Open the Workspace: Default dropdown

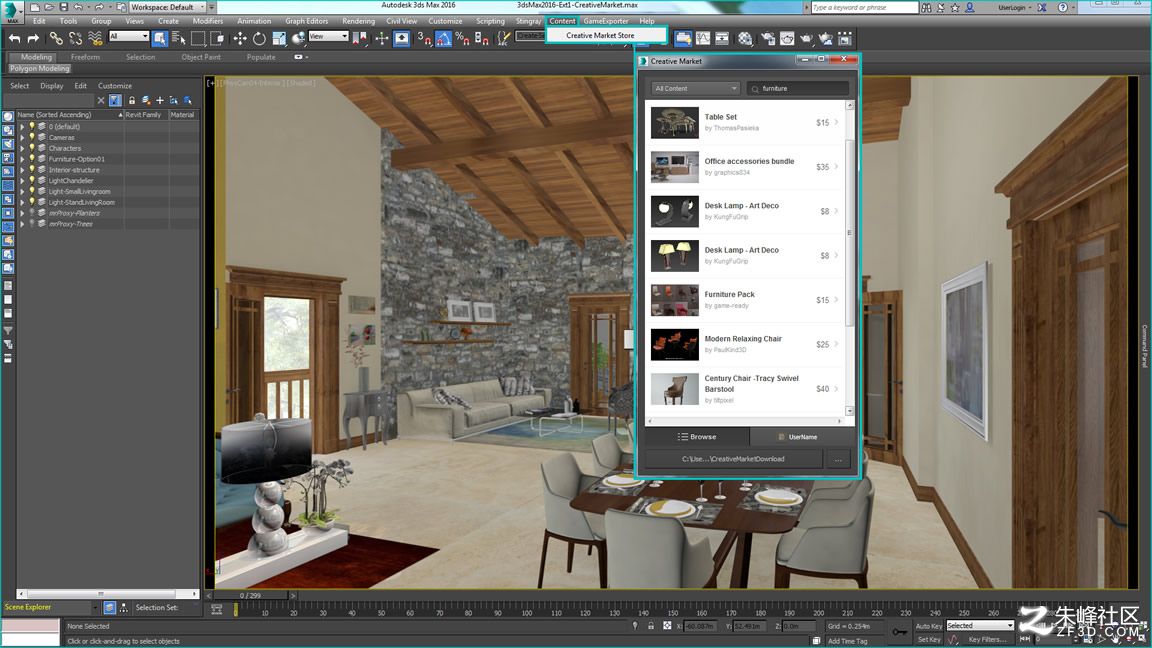pos(168,7)
